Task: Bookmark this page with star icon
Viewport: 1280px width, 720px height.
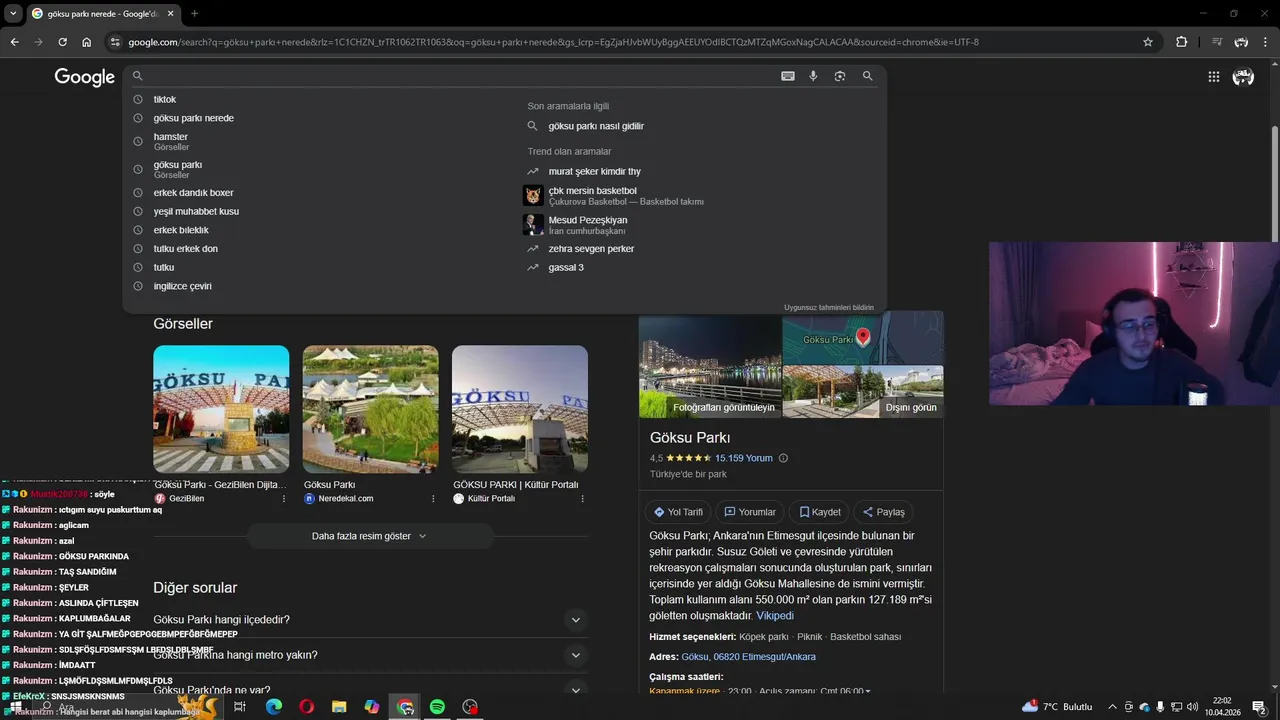Action: (x=1148, y=42)
